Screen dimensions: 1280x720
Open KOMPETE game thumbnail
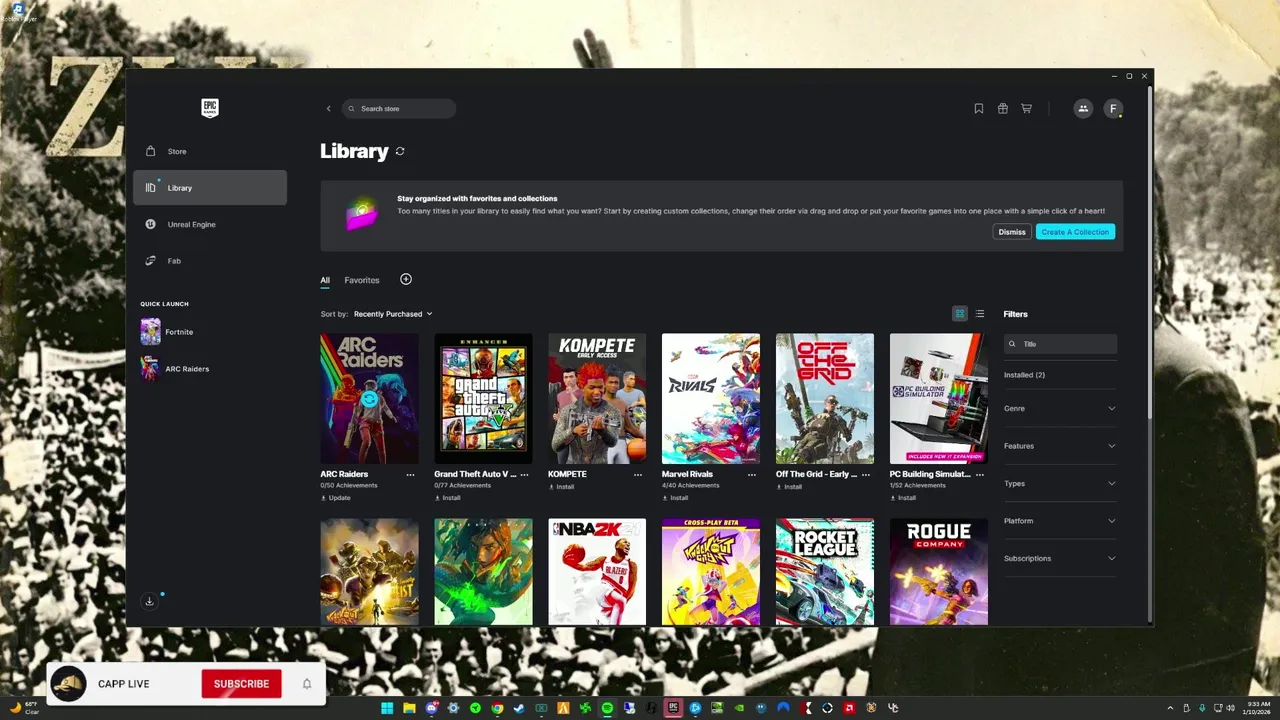tap(597, 398)
